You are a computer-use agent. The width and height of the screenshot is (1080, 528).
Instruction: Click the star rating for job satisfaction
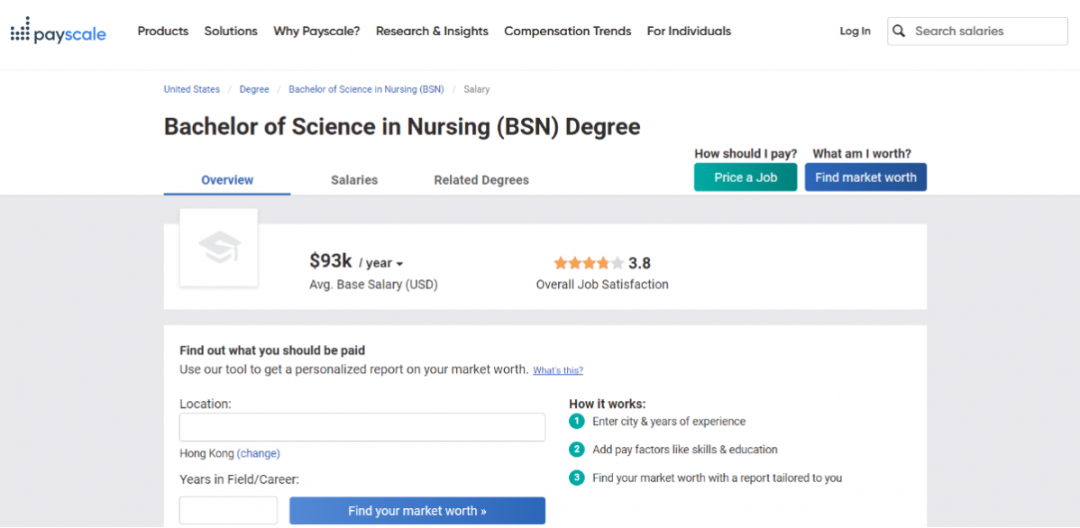pos(588,263)
